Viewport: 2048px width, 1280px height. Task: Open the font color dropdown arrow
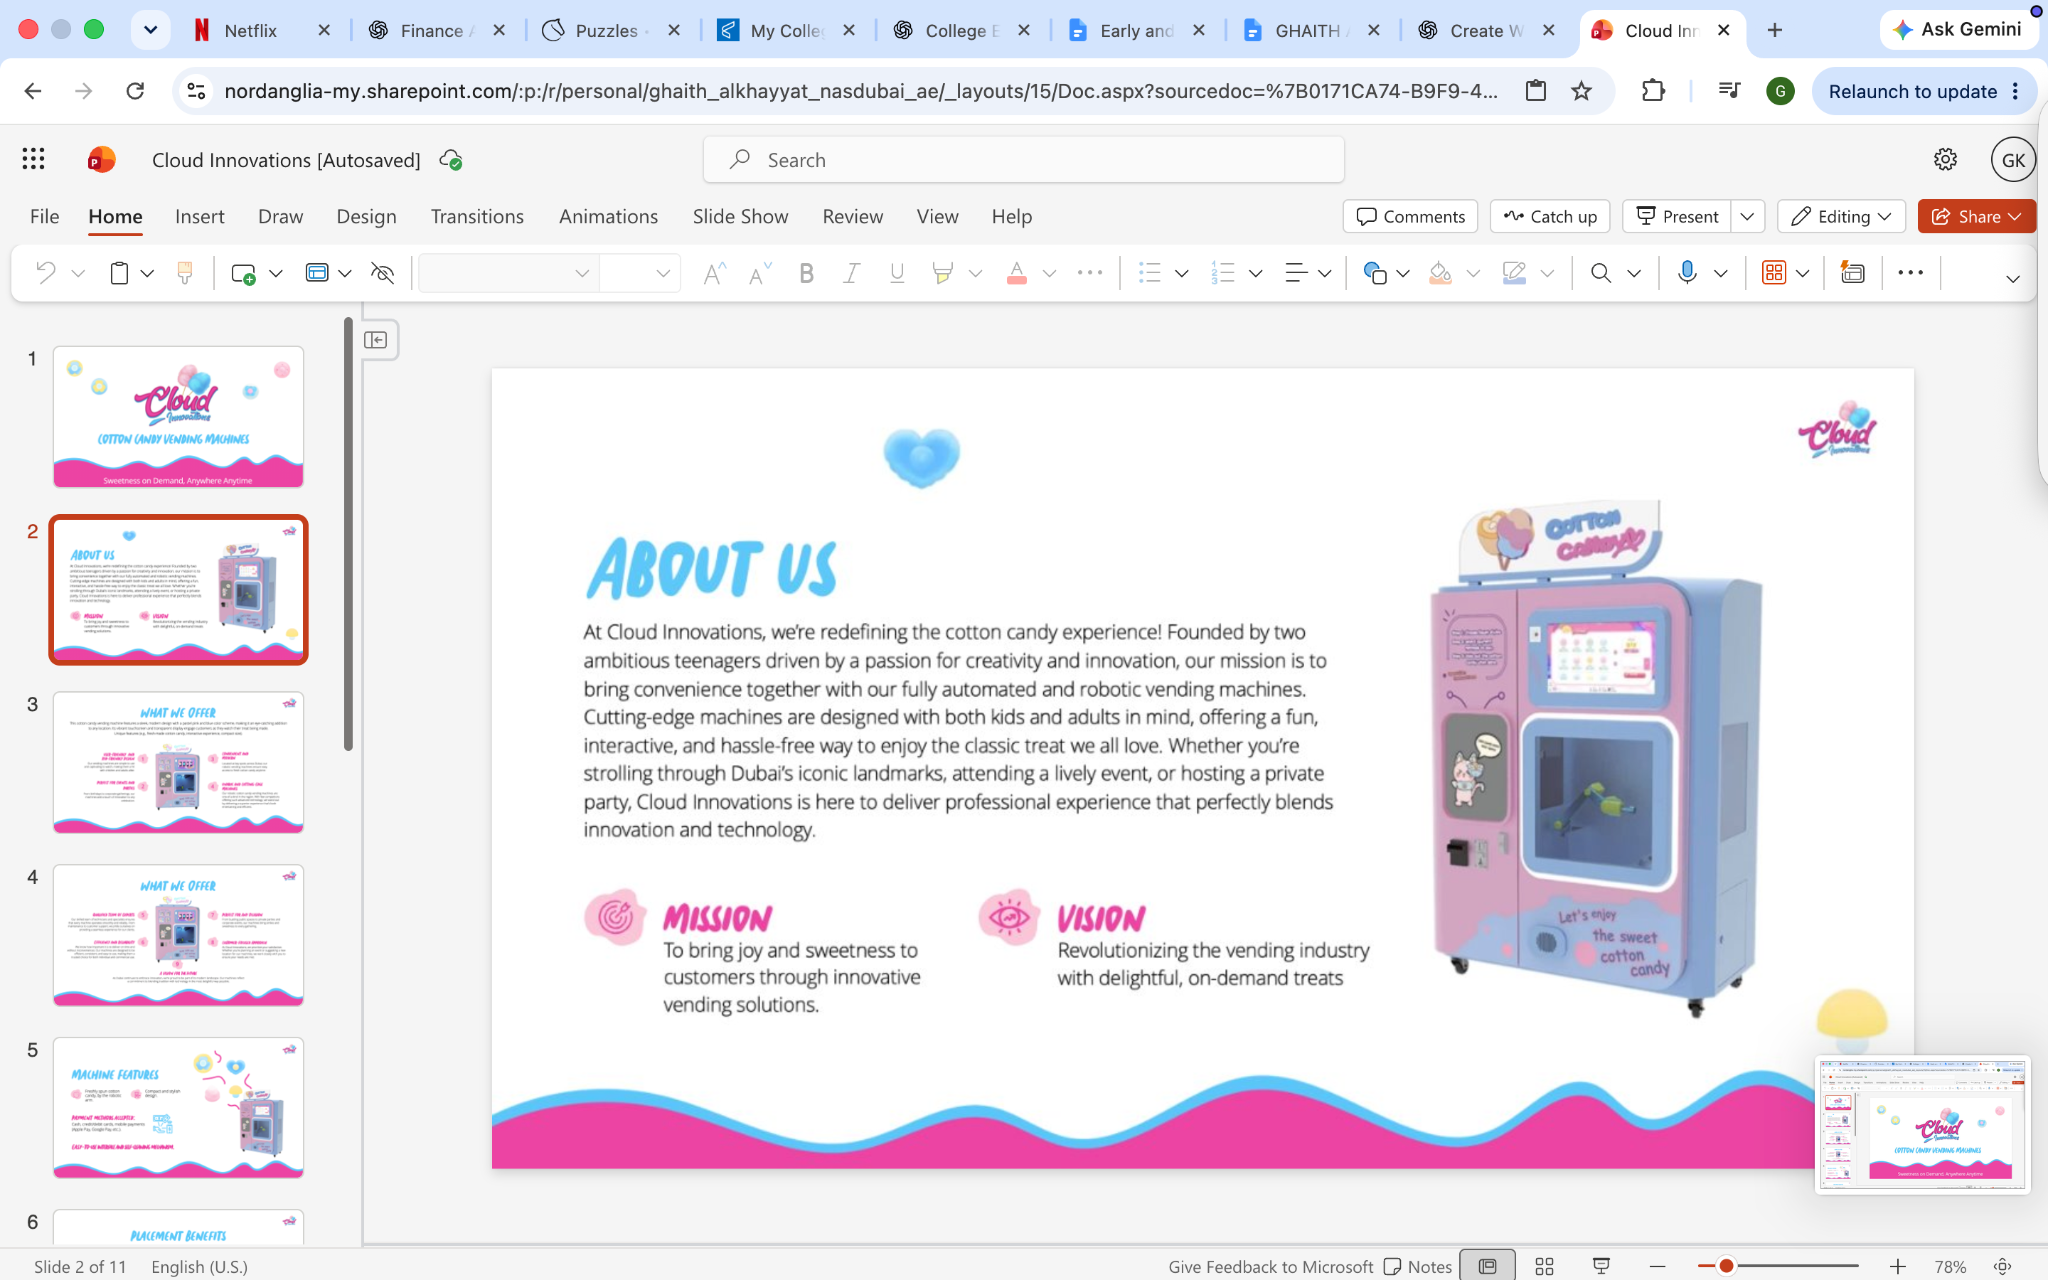coord(1049,273)
